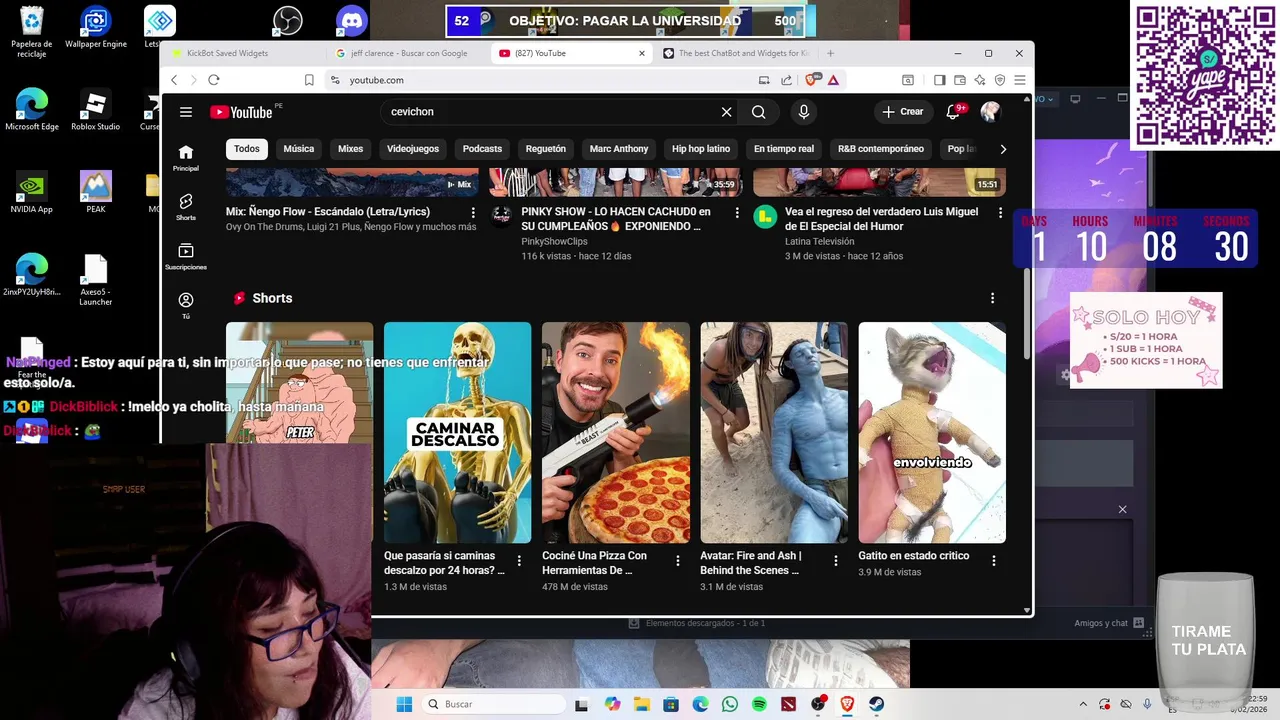This screenshot has height=720, width=1280.
Task: Go to Principal in the sidebar
Action: 186,158
